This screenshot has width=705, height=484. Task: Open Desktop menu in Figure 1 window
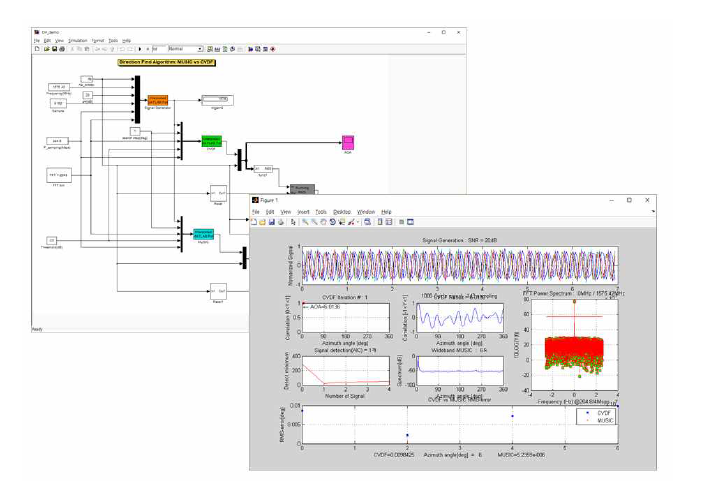(342, 212)
